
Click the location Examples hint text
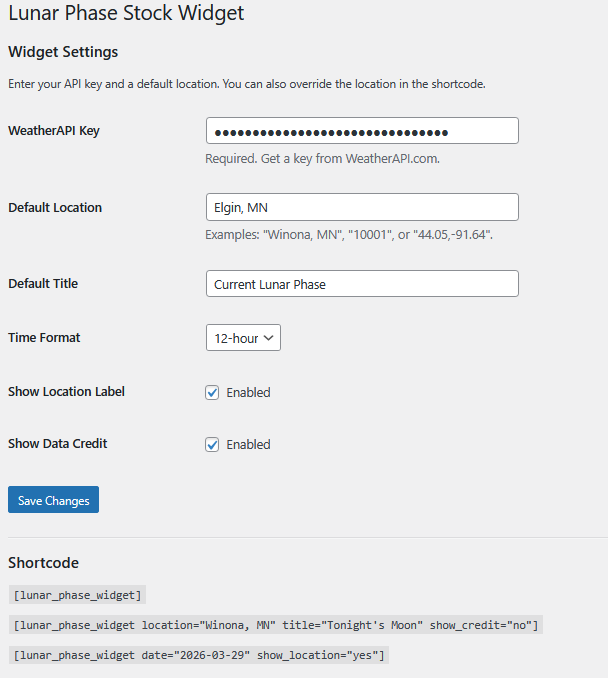(348, 234)
